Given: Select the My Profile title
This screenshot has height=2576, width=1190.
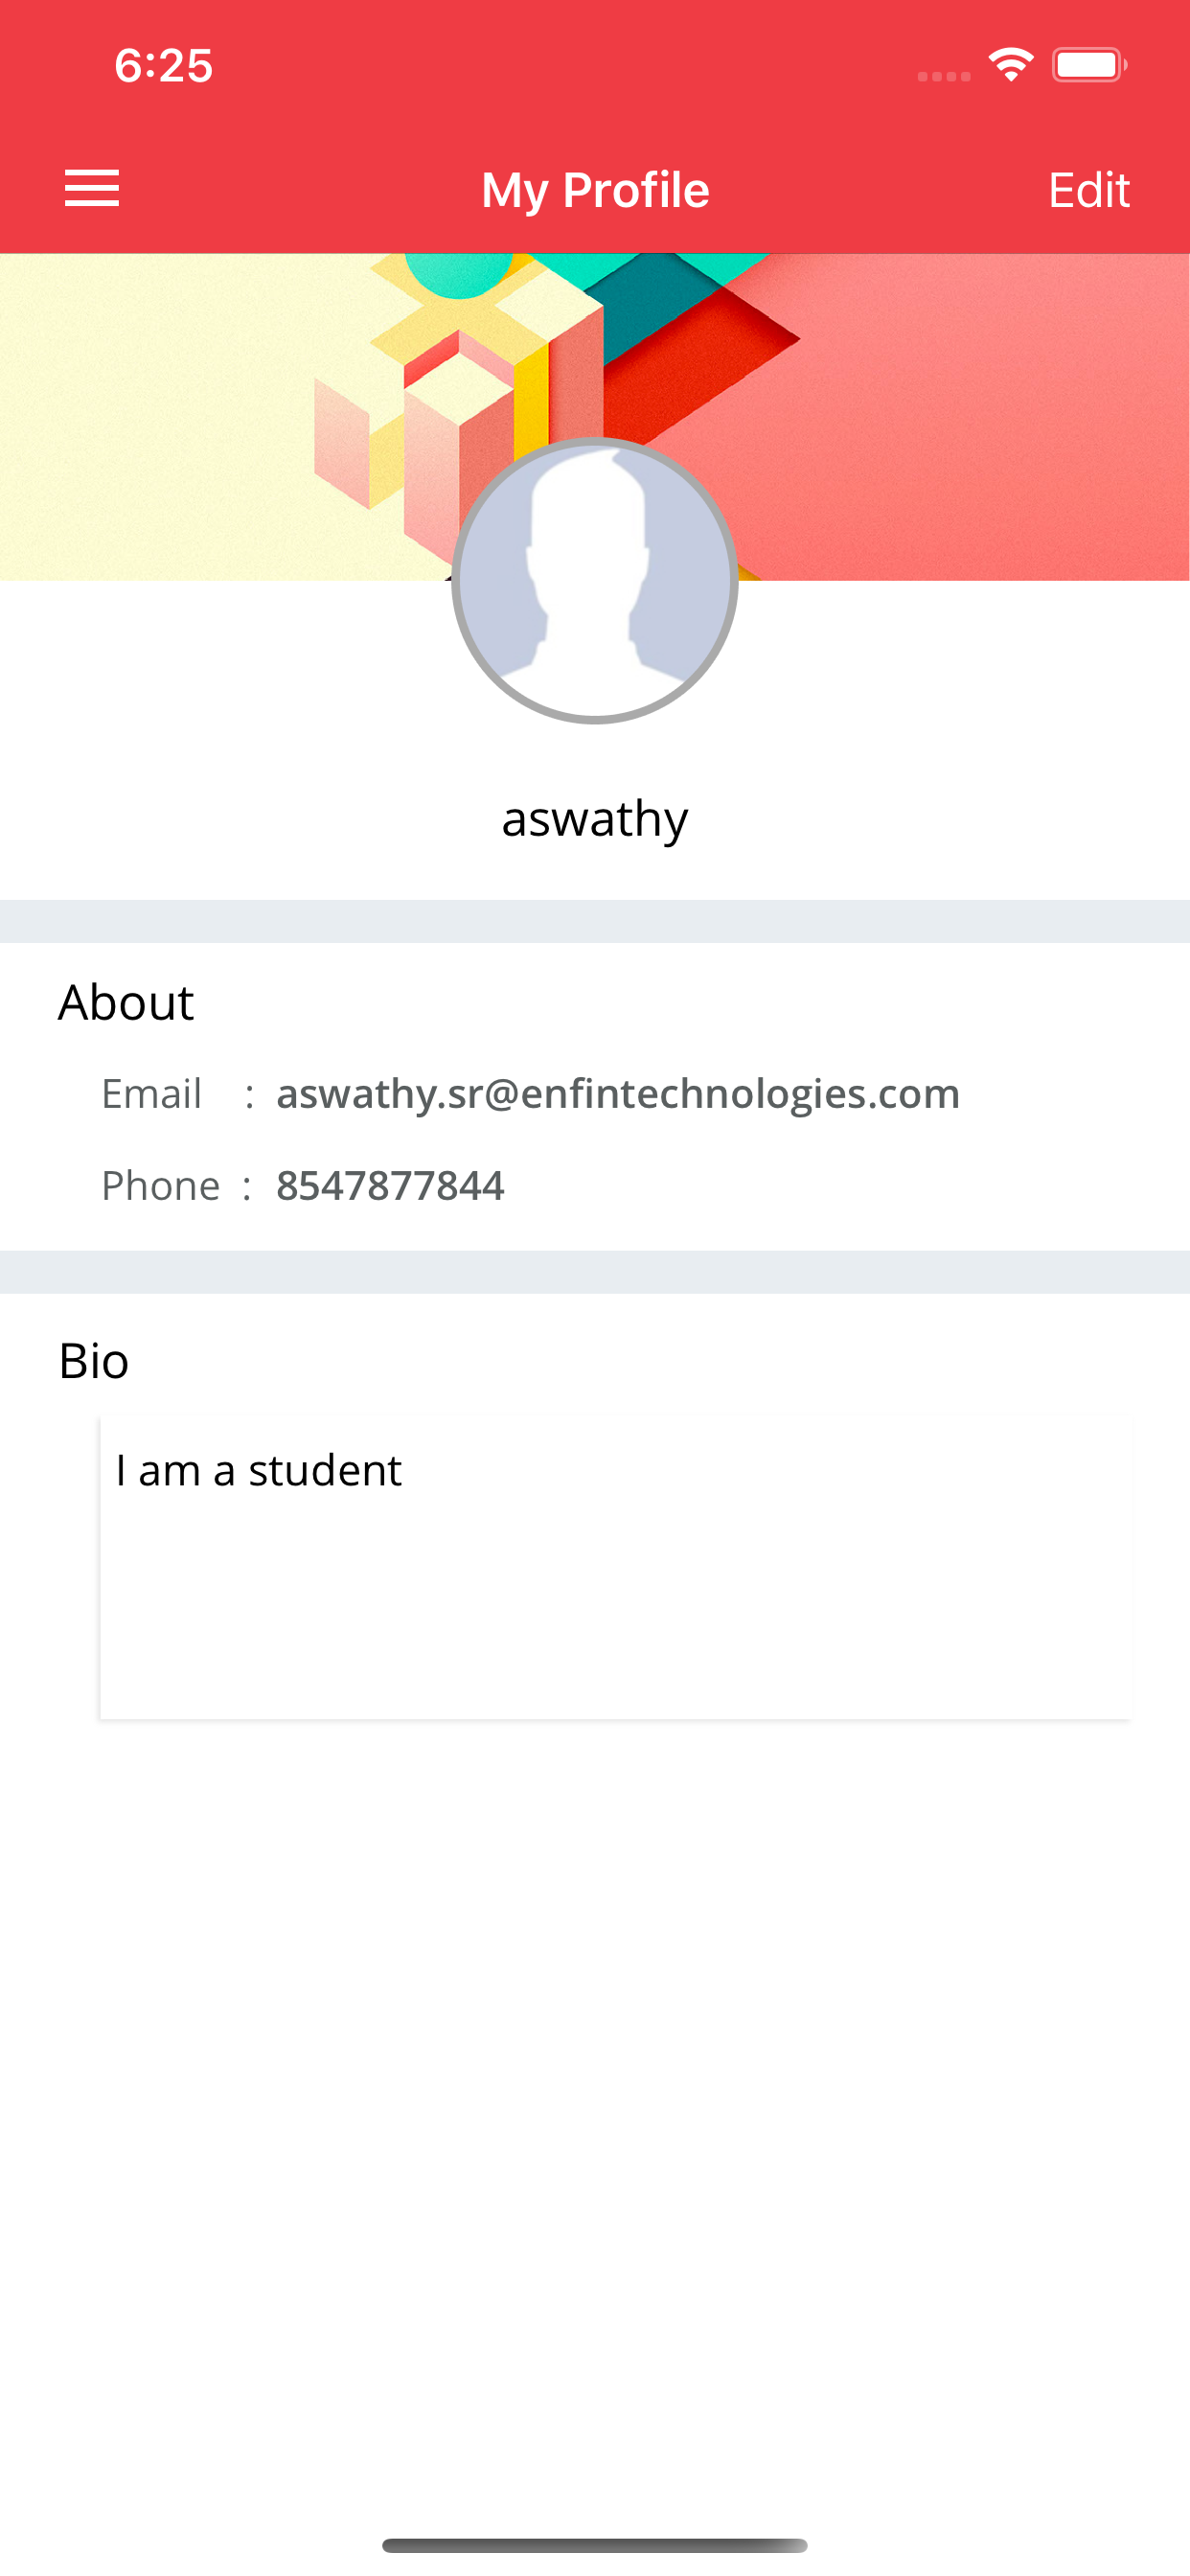Looking at the screenshot, I should [x=595, y=190].
